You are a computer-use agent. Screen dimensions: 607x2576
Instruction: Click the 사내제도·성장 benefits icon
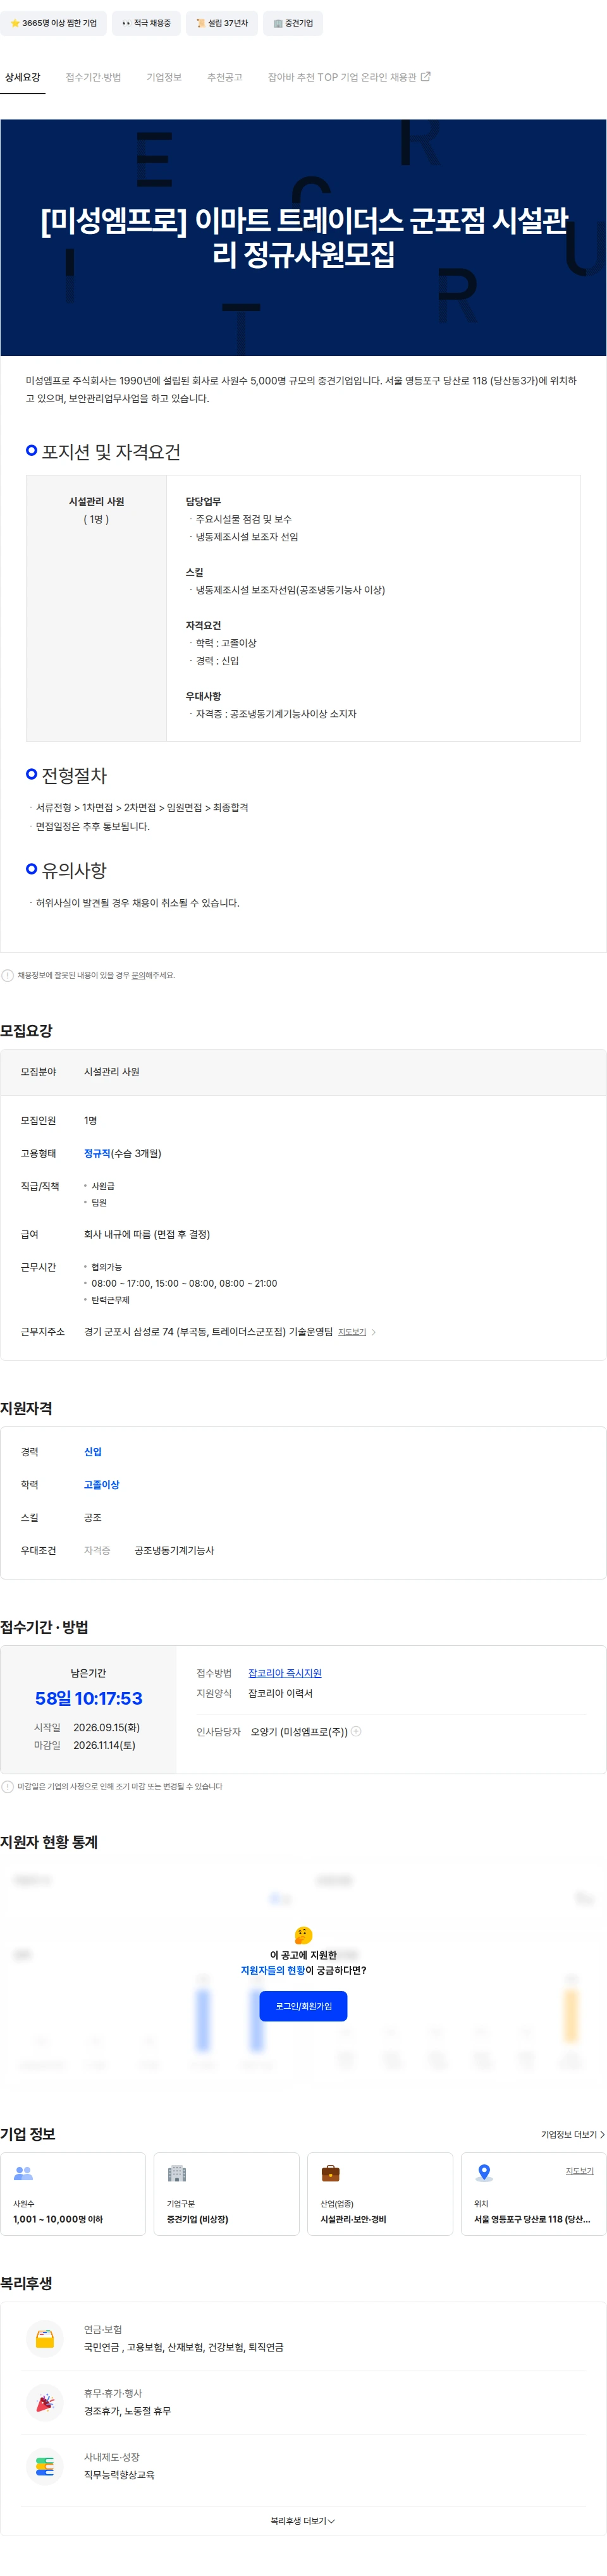[45, 2466]
